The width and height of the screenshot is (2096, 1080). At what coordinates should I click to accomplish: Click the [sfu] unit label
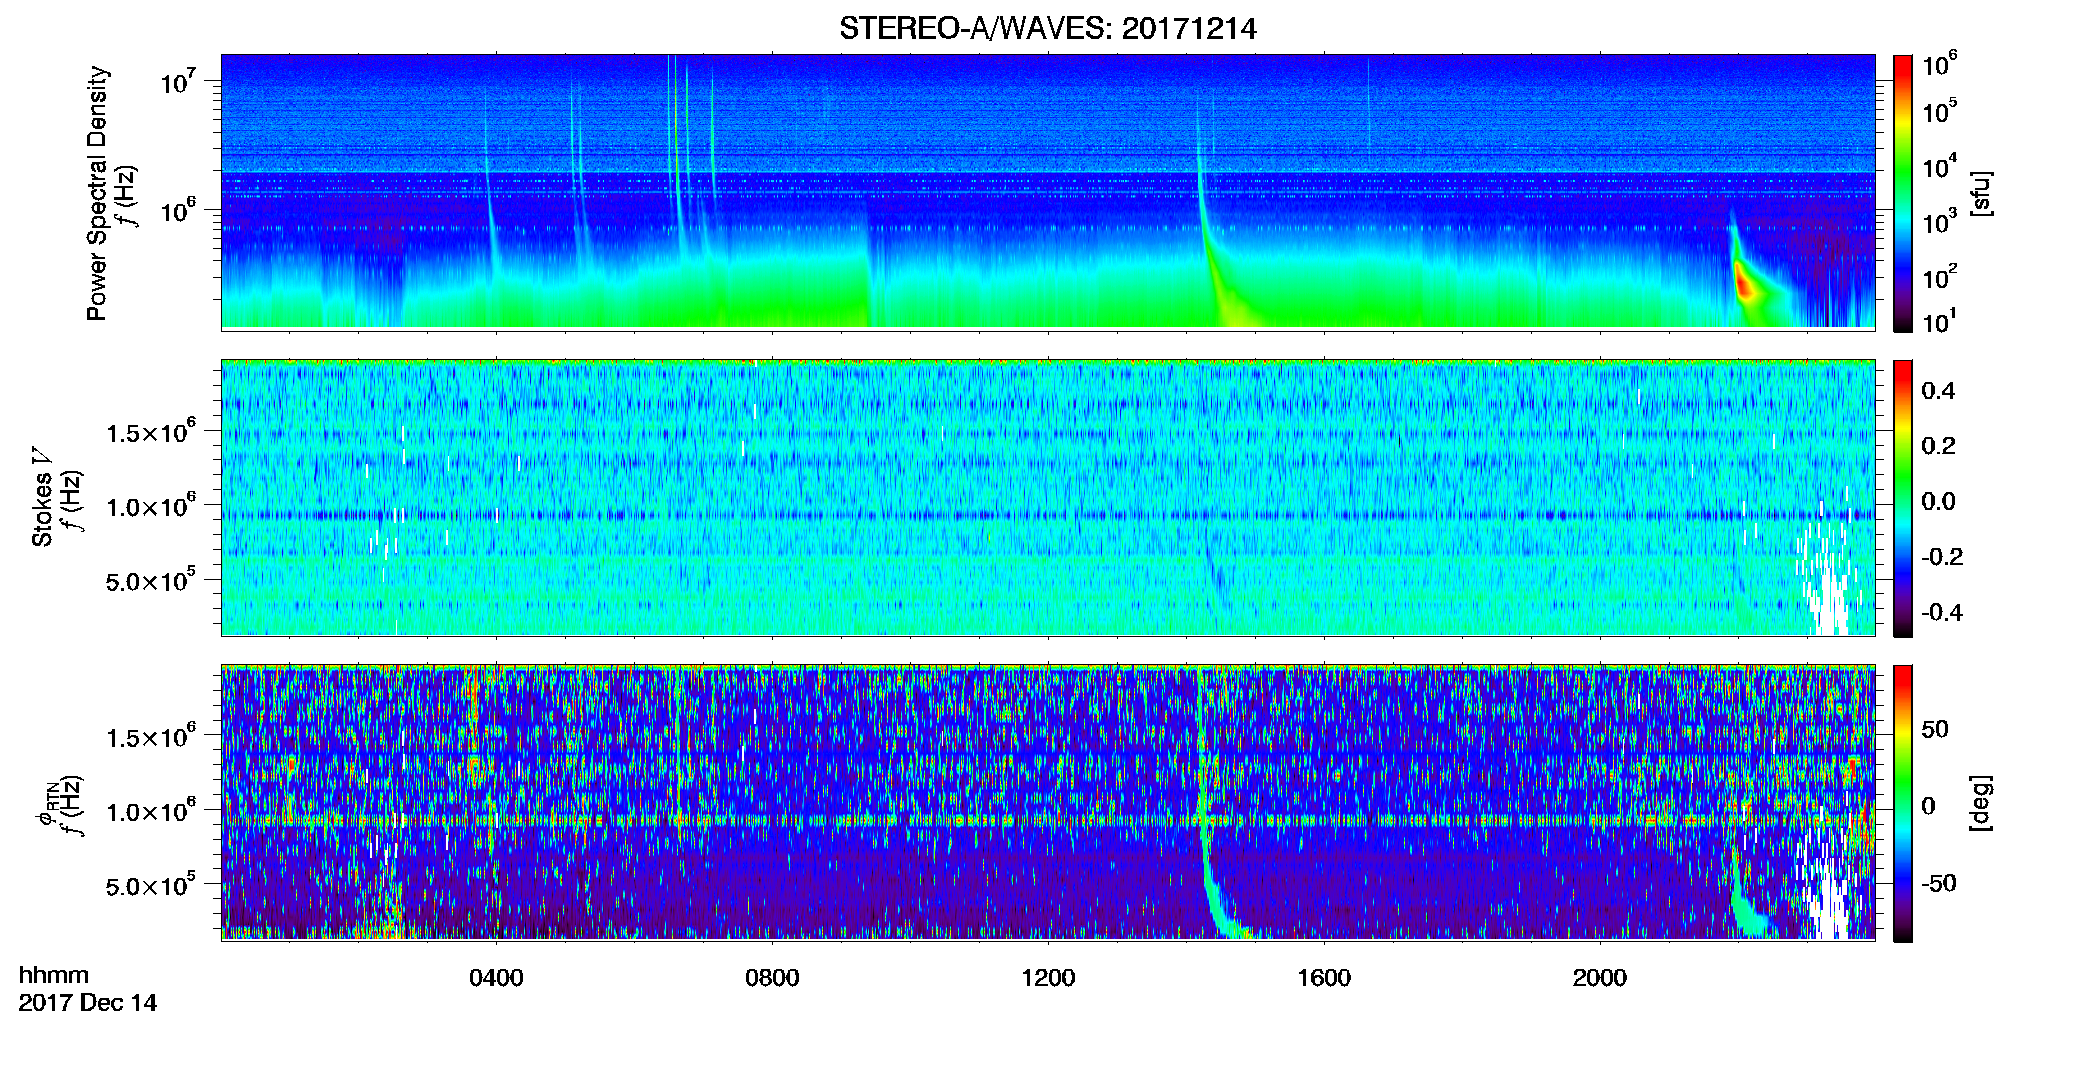[x=1981, y=193]
